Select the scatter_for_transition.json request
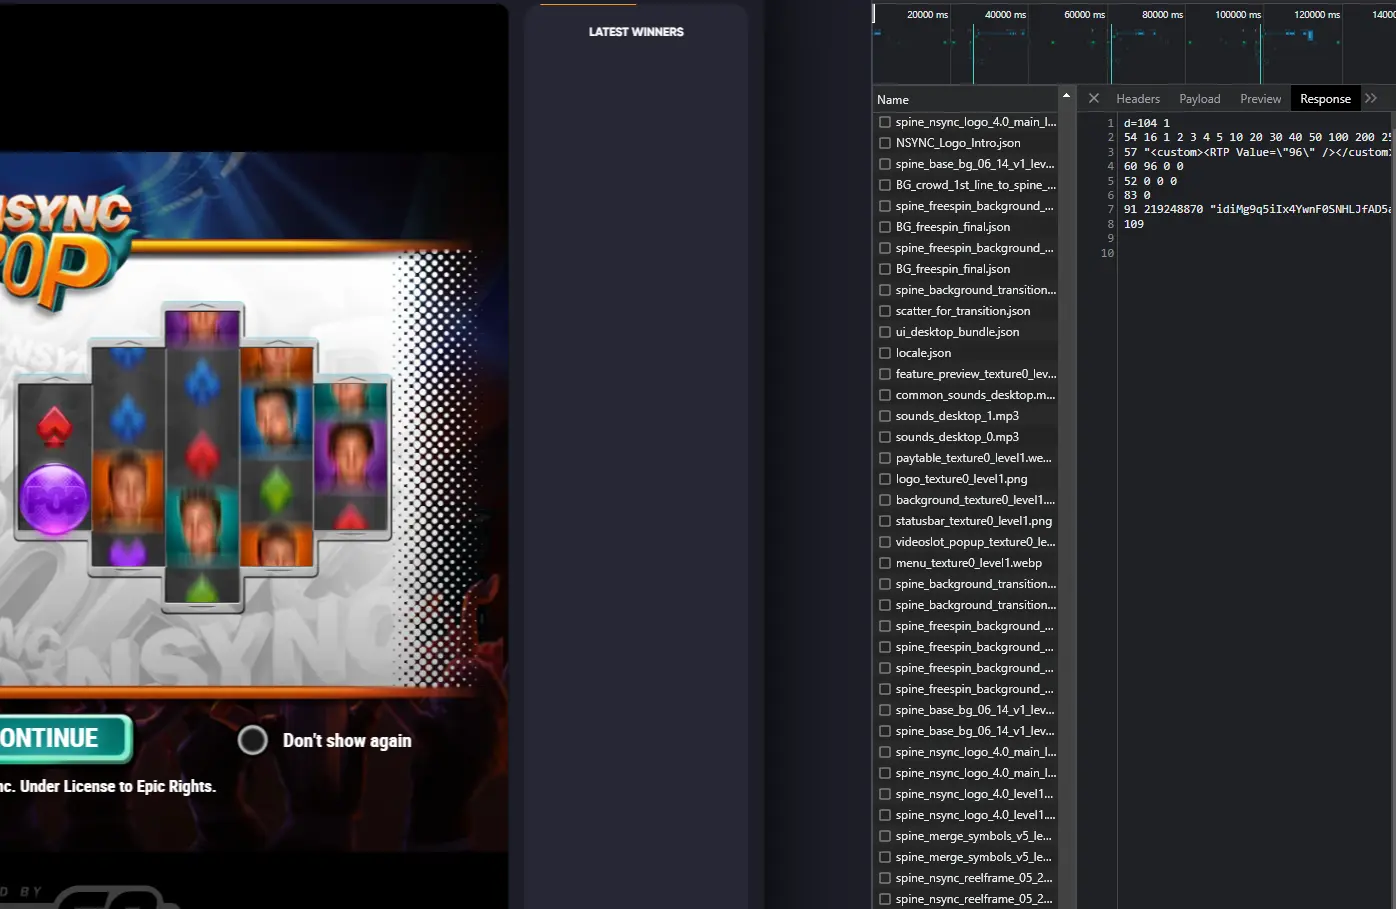This screenshot has width=1396, height=909. click(x=963, y=311)
